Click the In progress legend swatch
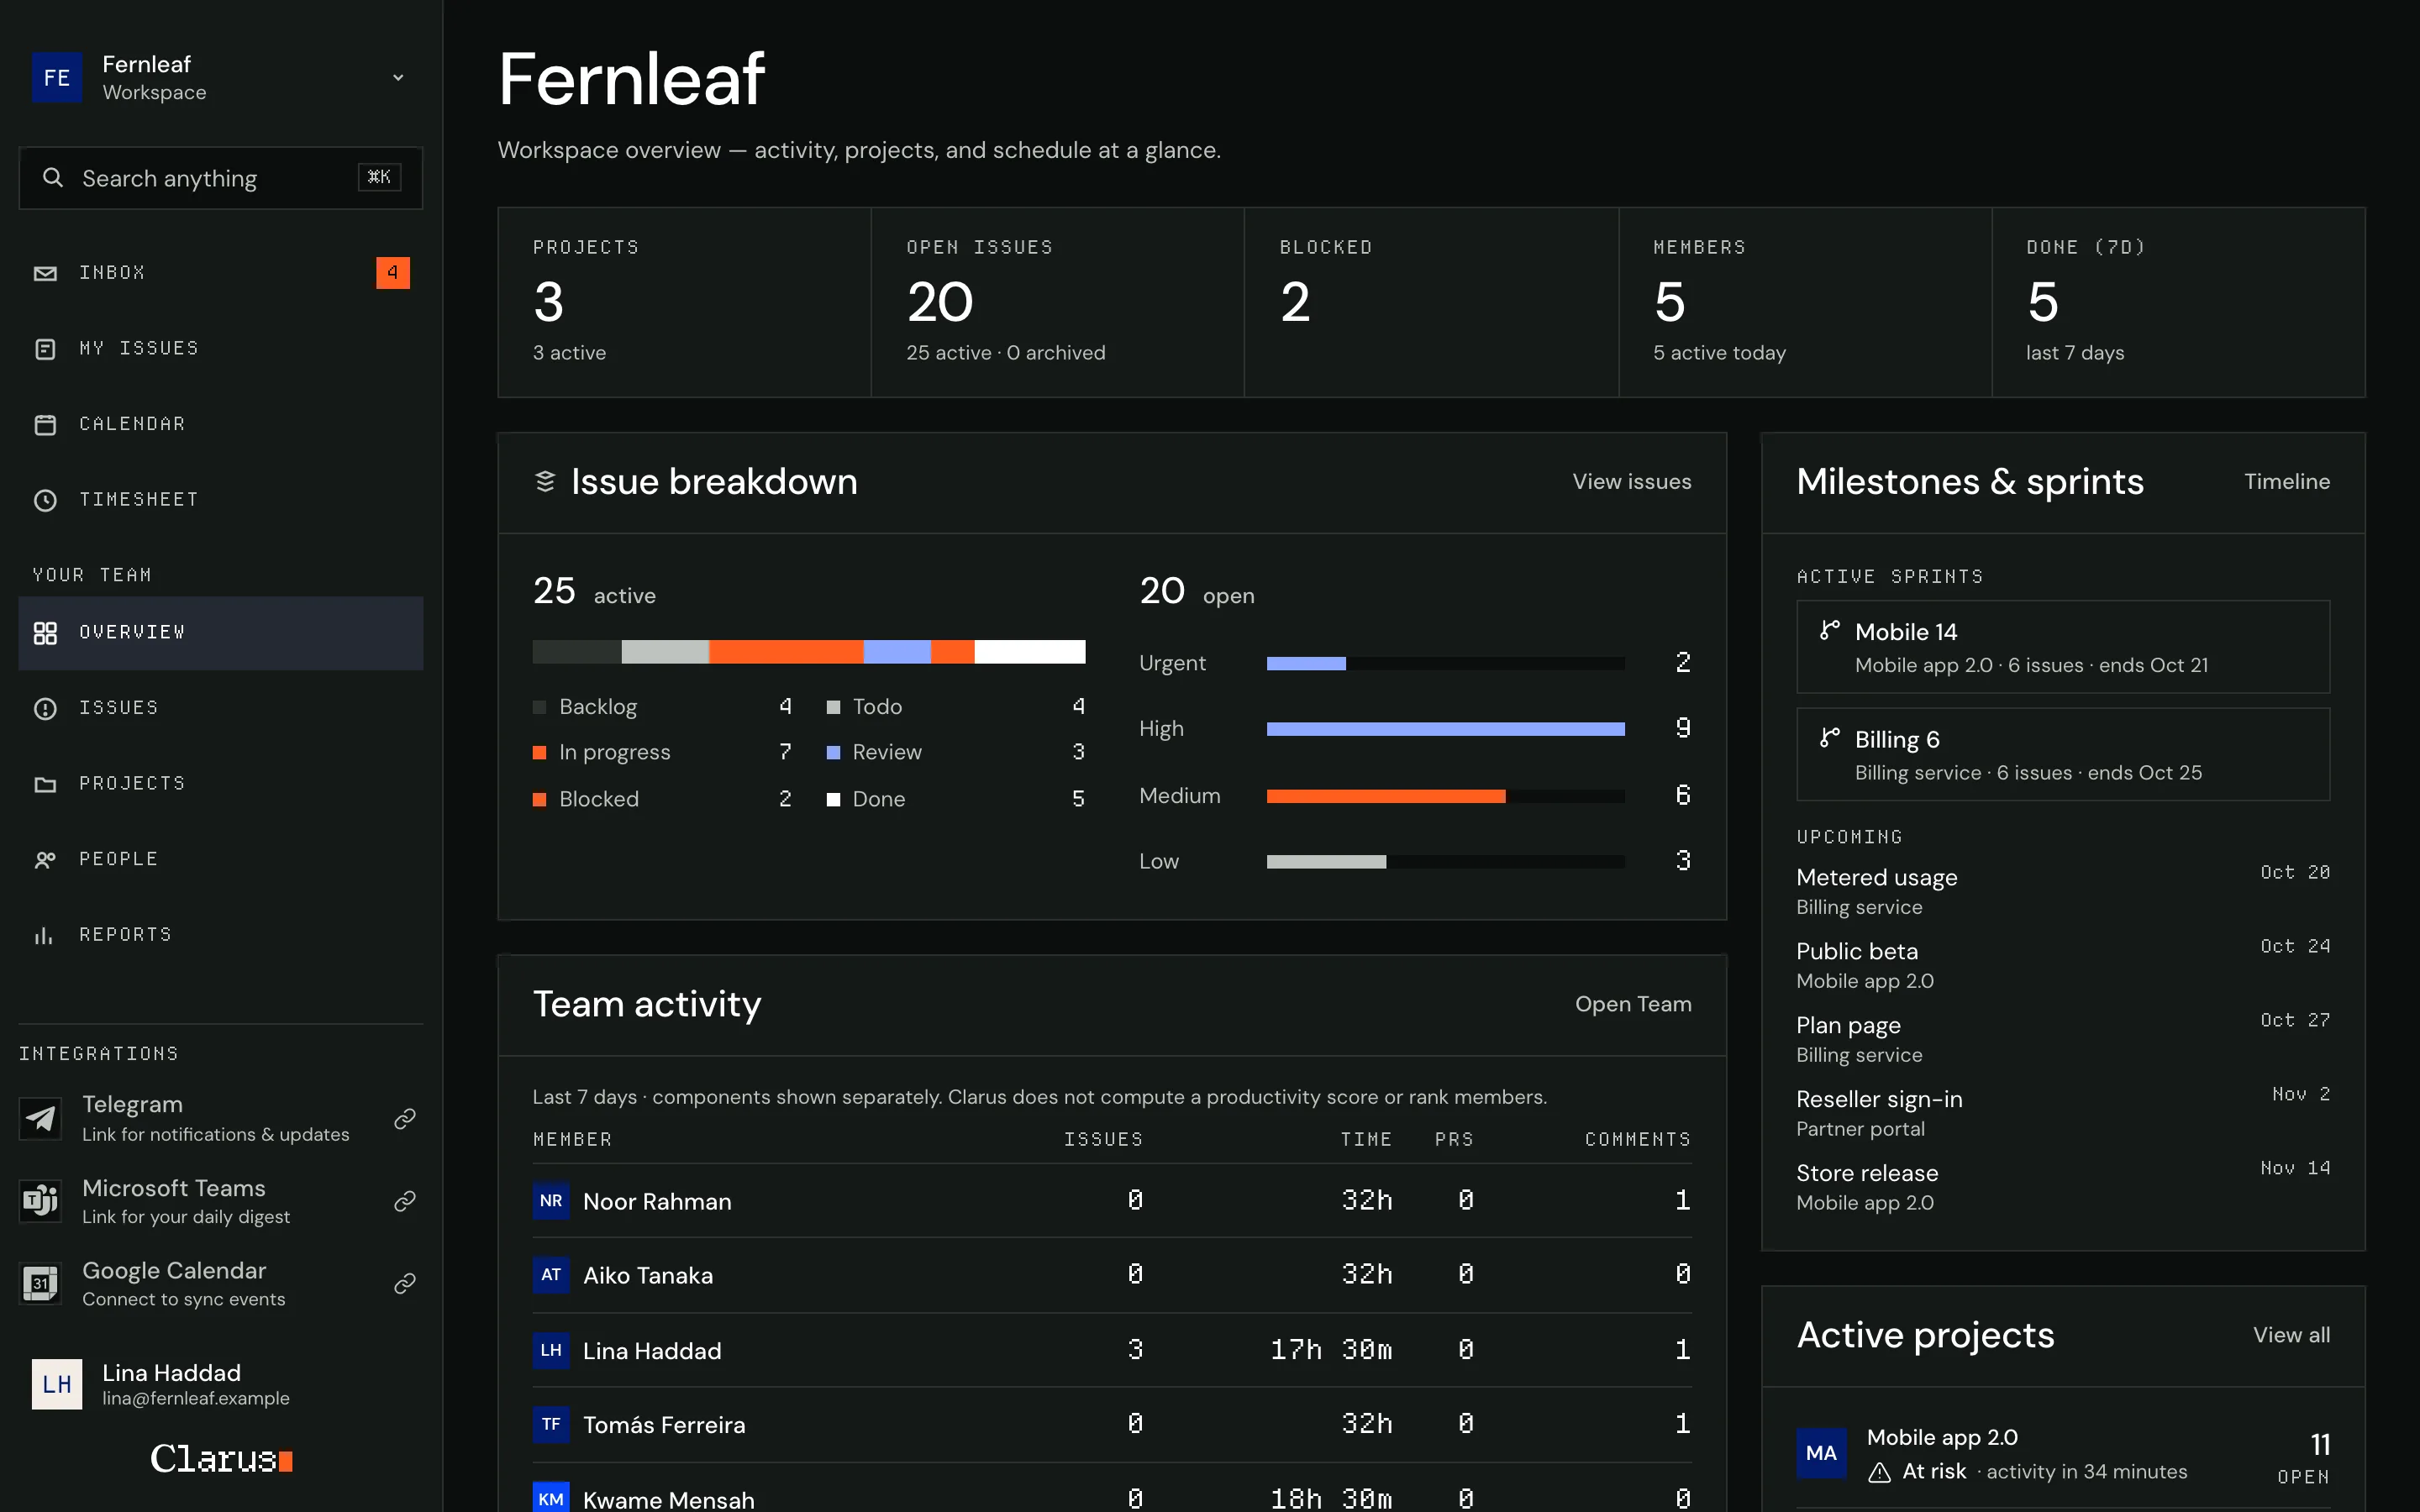 539,753
